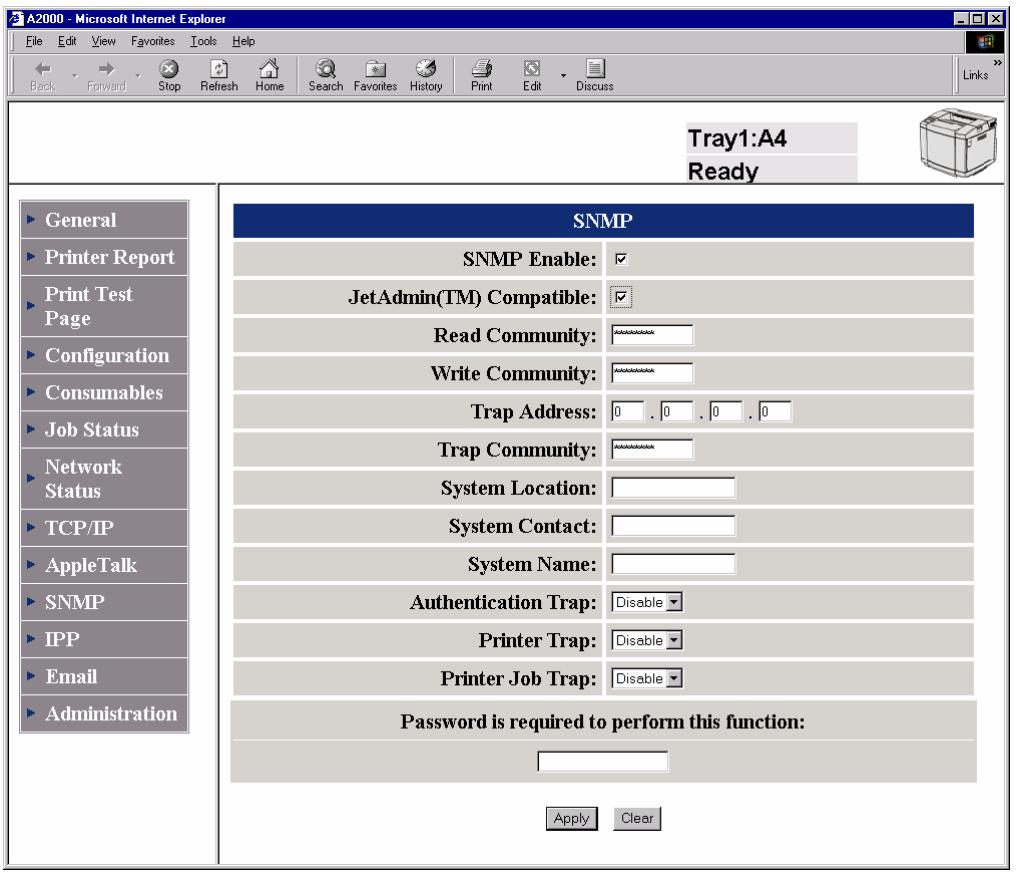Toggle the SNMP Enable checkbox
The height and width of the screenshot is (873, 1017).
point(621,259)
